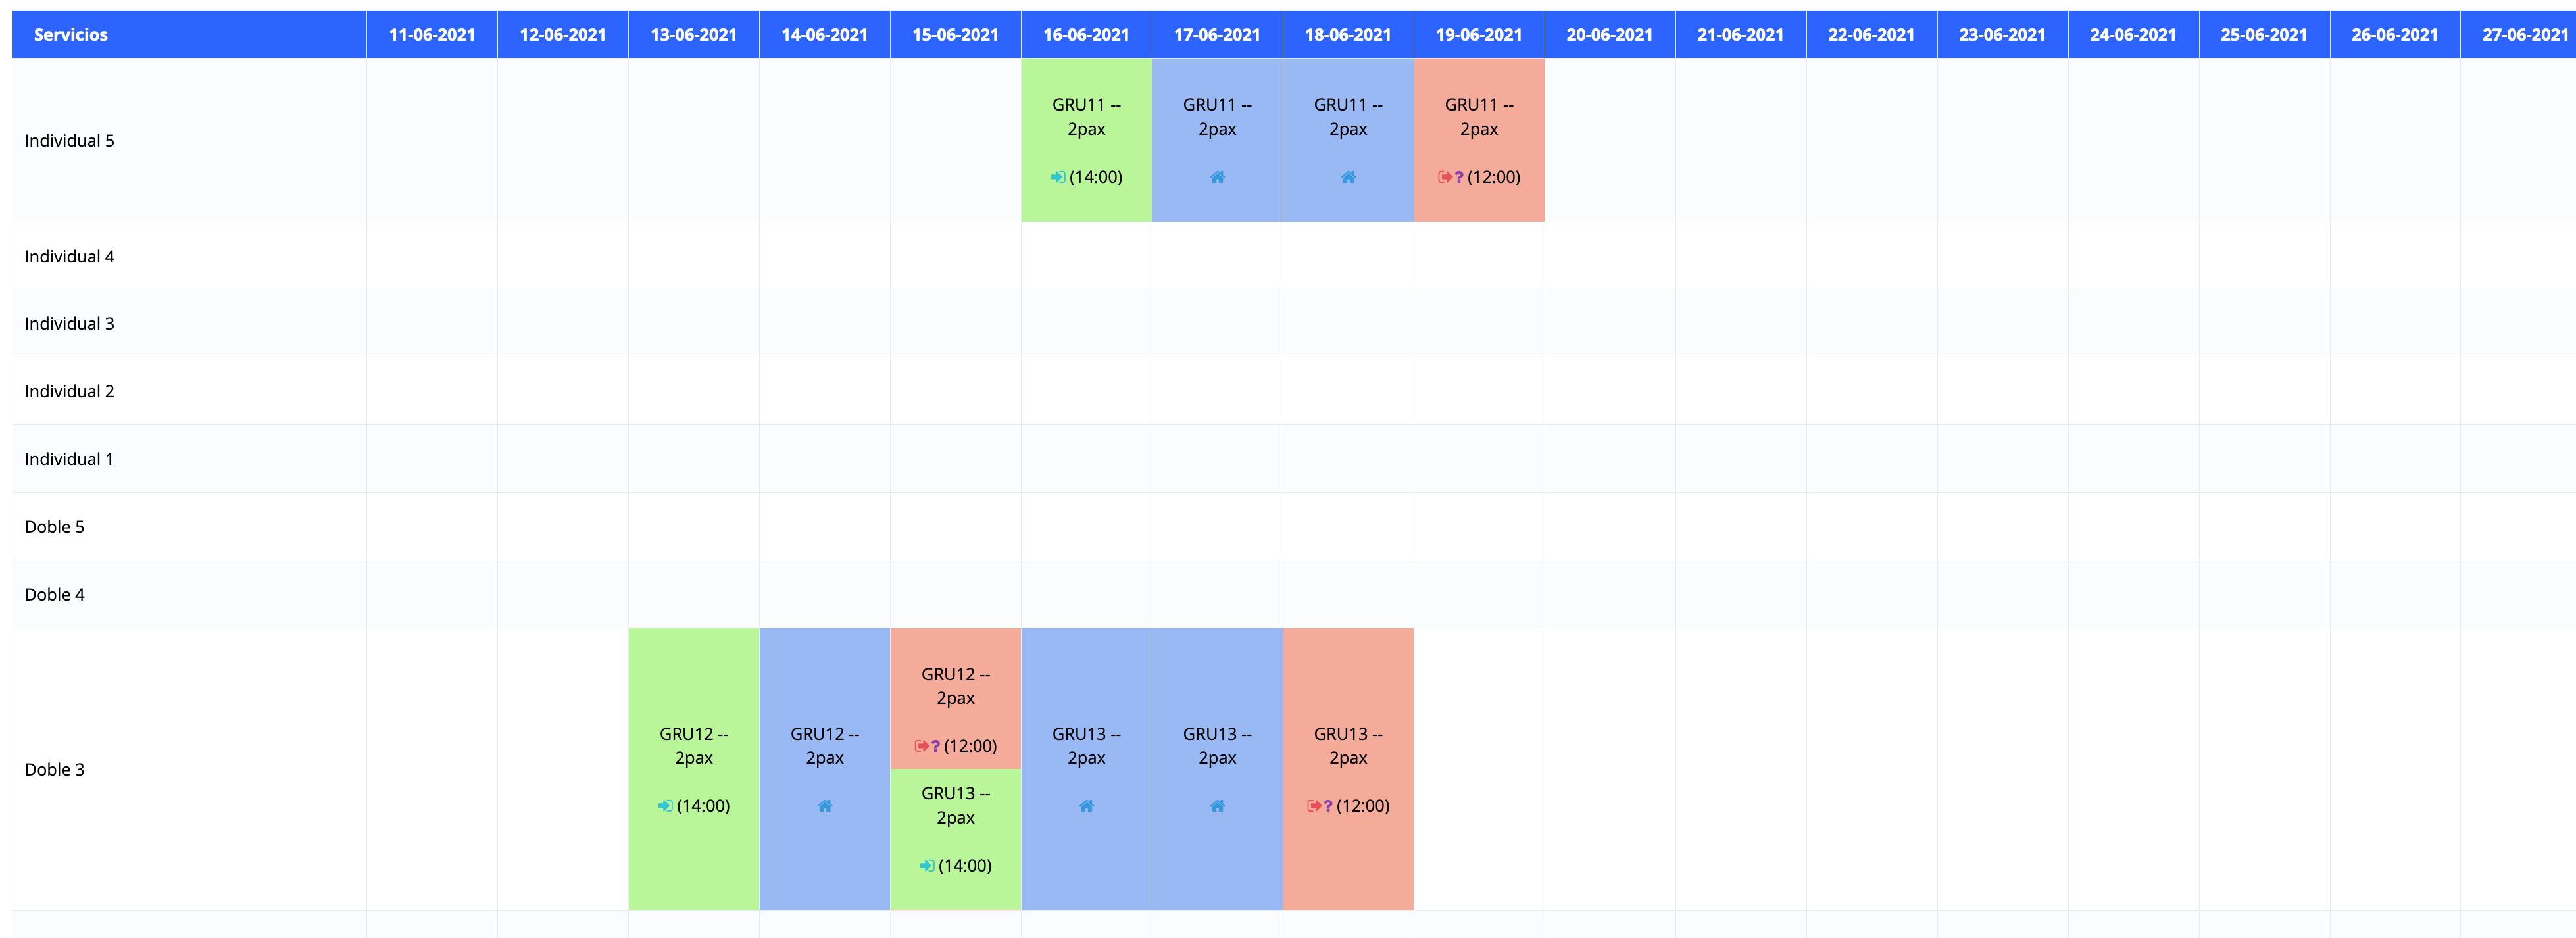Select the Servicios column header

click(70, 35)
